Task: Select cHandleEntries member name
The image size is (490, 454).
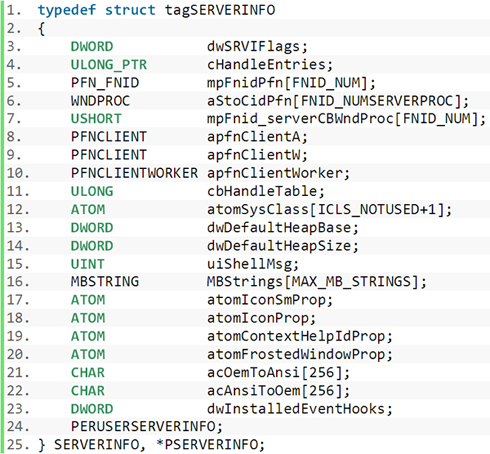Action: pyautogui.click(x=266, y=65)
